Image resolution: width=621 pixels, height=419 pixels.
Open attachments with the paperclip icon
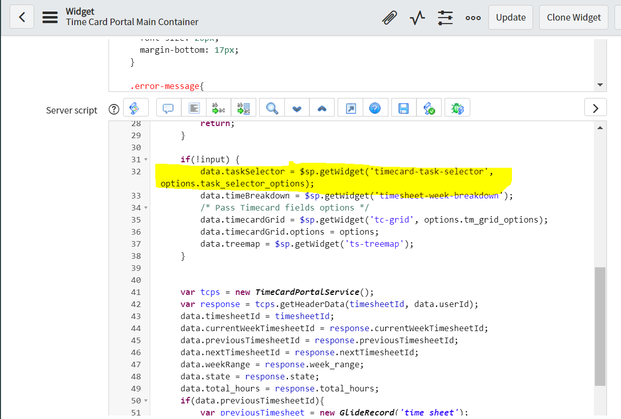click(x=390, y=17)
